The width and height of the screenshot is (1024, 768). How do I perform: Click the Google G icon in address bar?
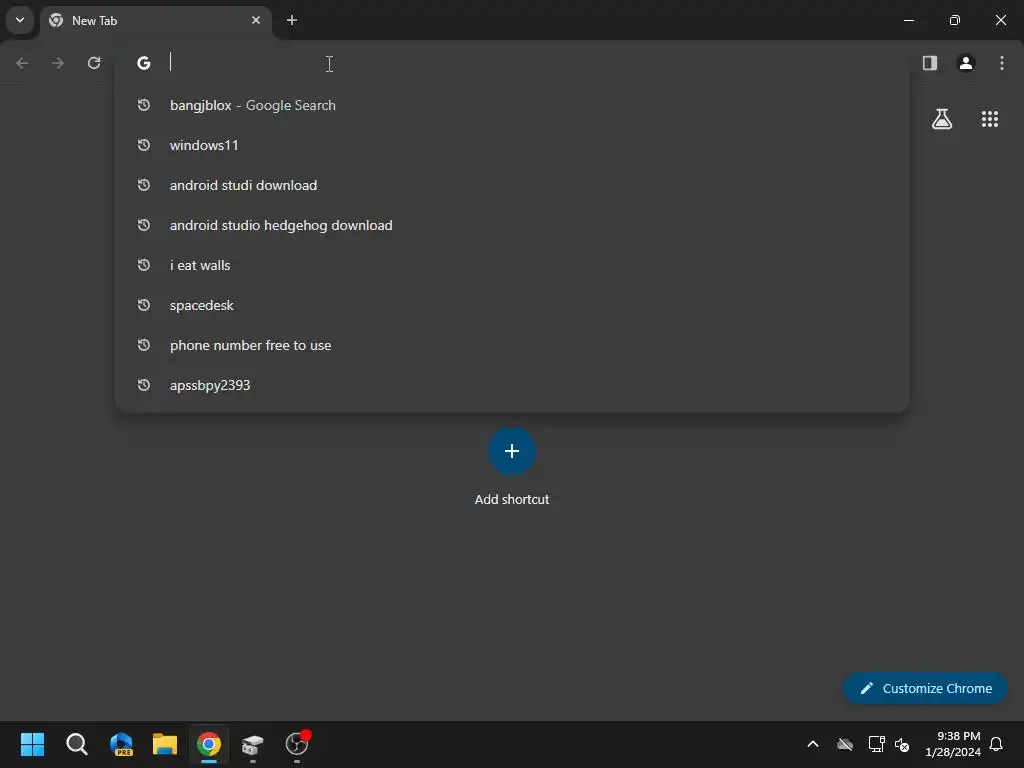pyautogui.click(x=144, y=63)
